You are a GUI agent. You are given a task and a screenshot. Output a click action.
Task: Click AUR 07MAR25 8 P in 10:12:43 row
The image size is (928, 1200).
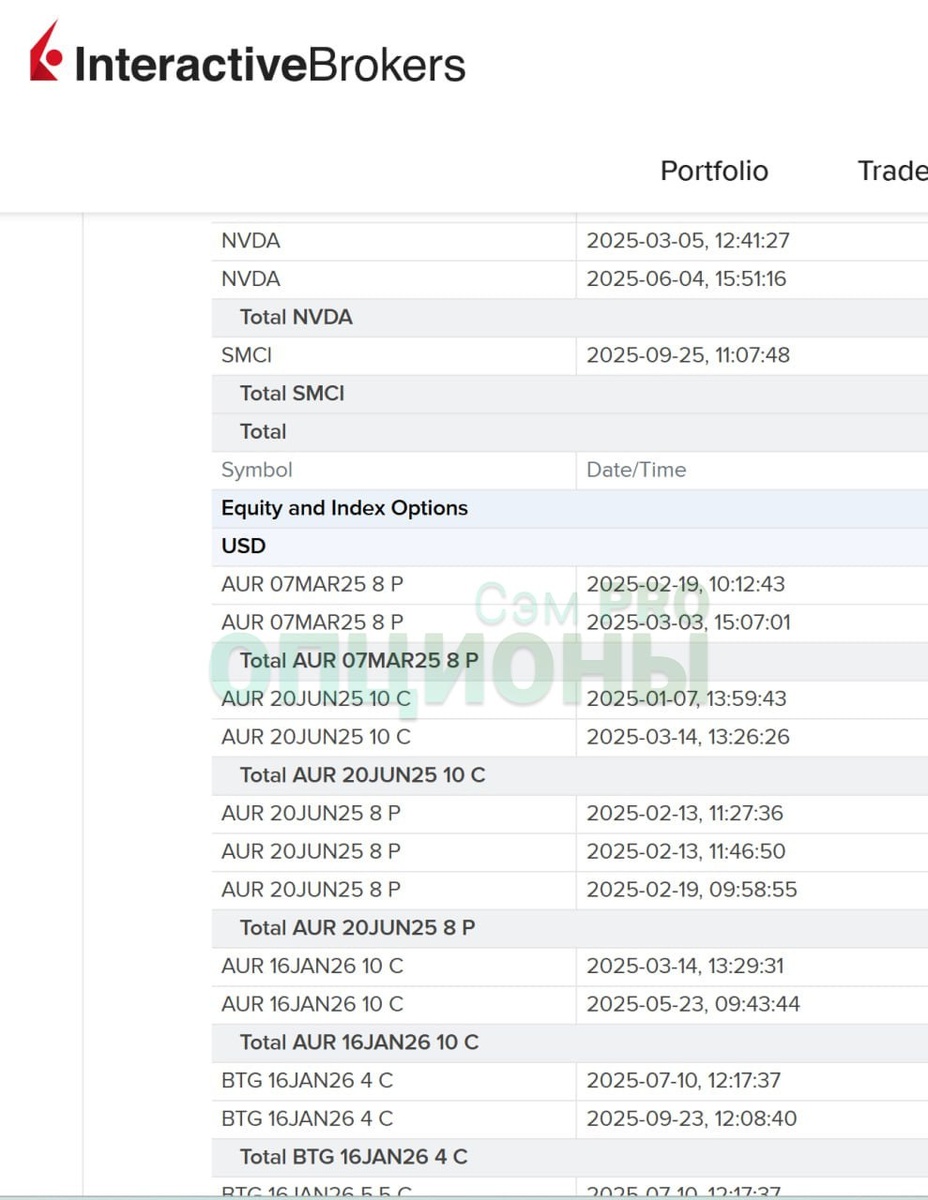pos(312,584)
